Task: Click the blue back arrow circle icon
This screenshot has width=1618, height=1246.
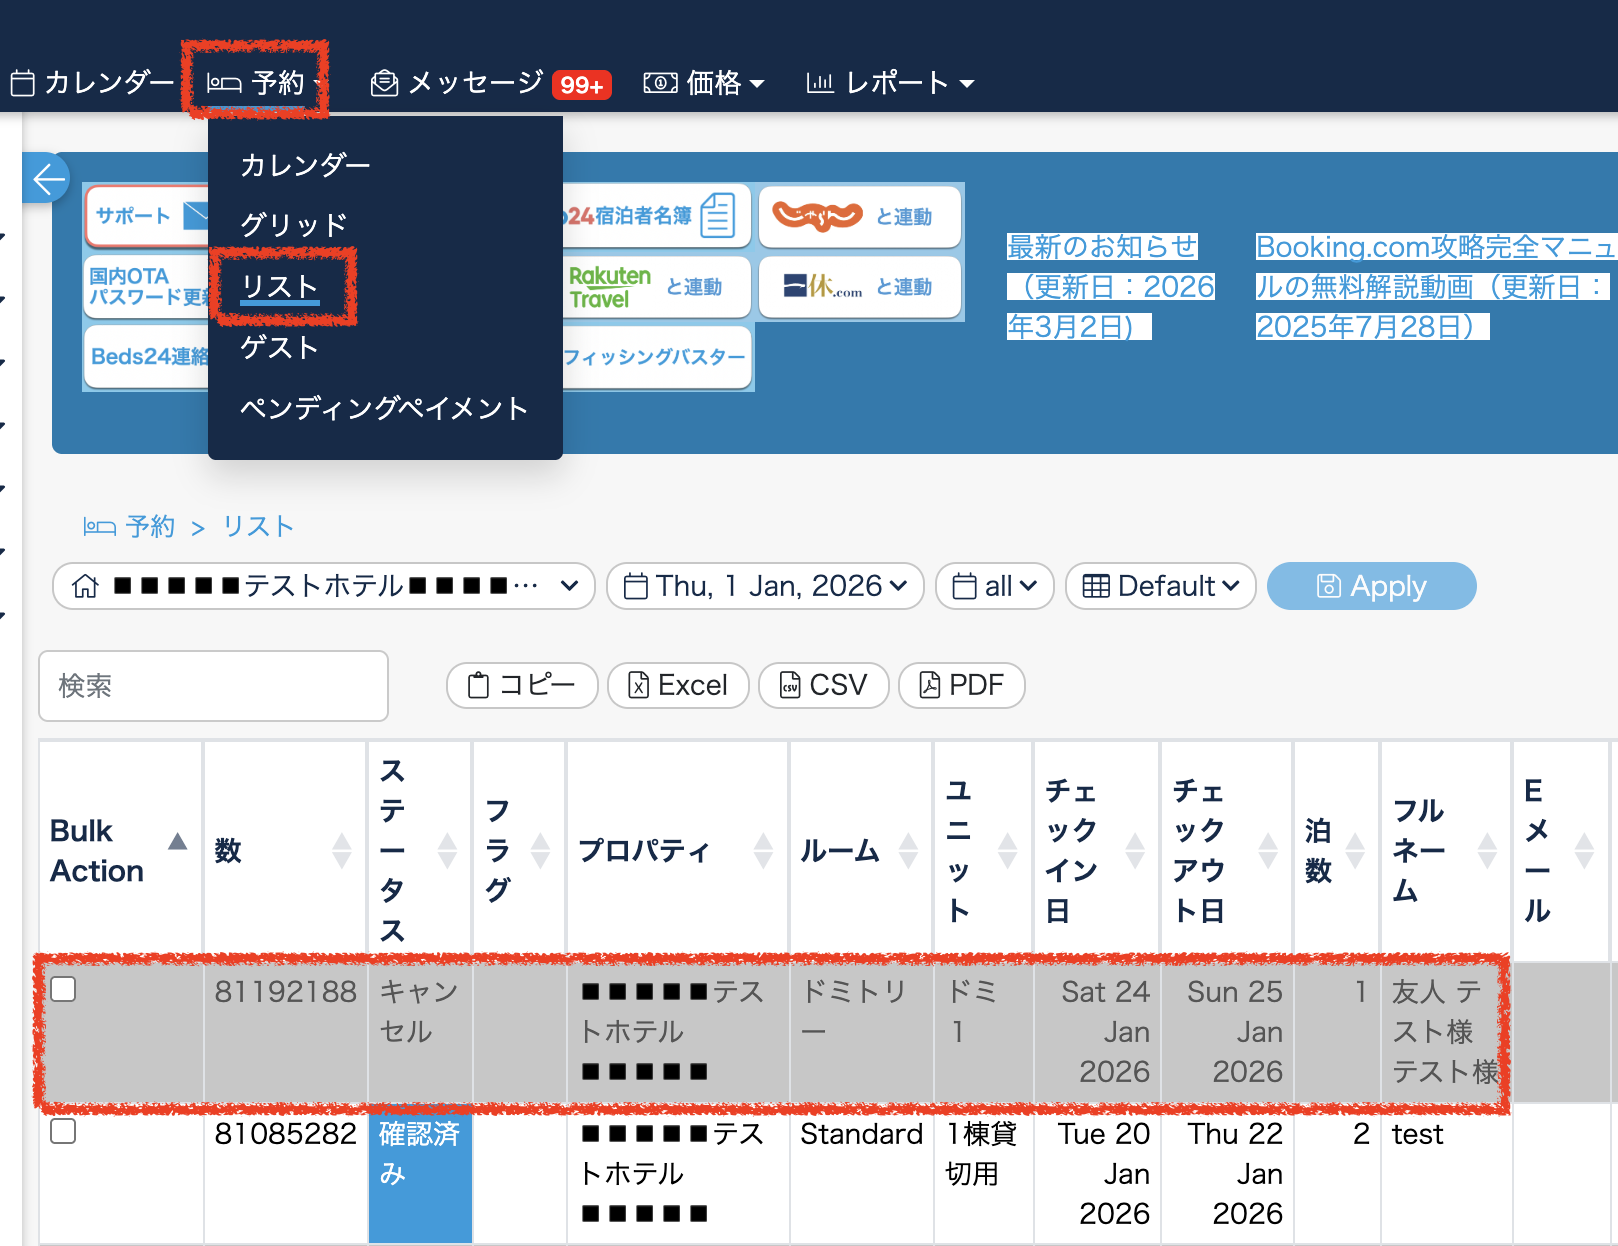Action: 47,180
